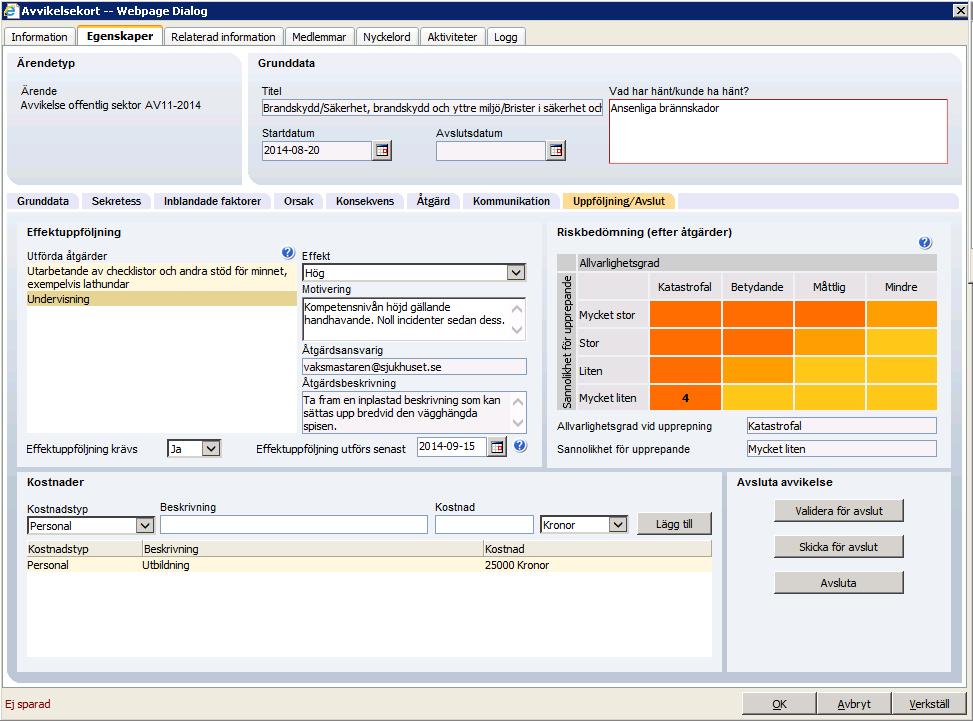Select the Nyckelord tab
The image size is (973, 721).
(x=387, y=37)
